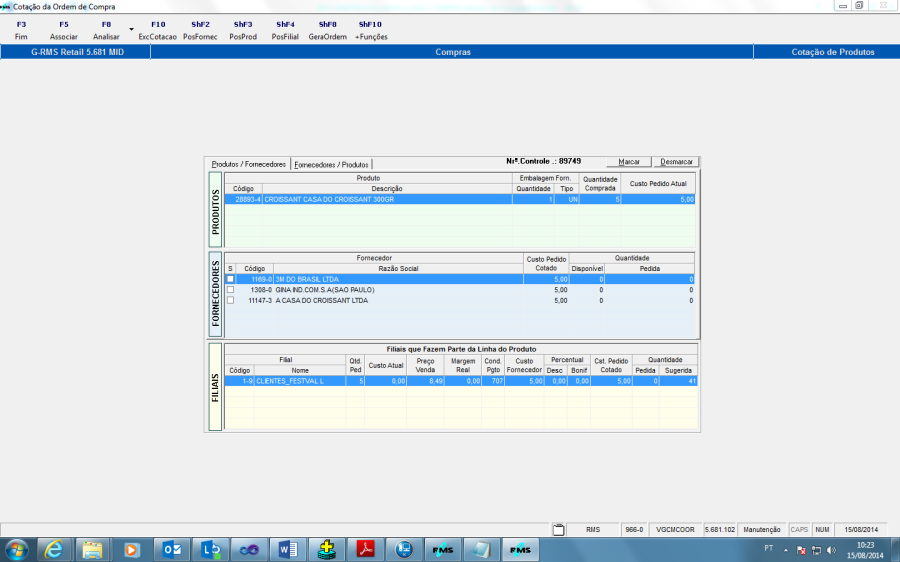
Task: Open Adobe Reader from the taskbar
Action: (366, 550)
